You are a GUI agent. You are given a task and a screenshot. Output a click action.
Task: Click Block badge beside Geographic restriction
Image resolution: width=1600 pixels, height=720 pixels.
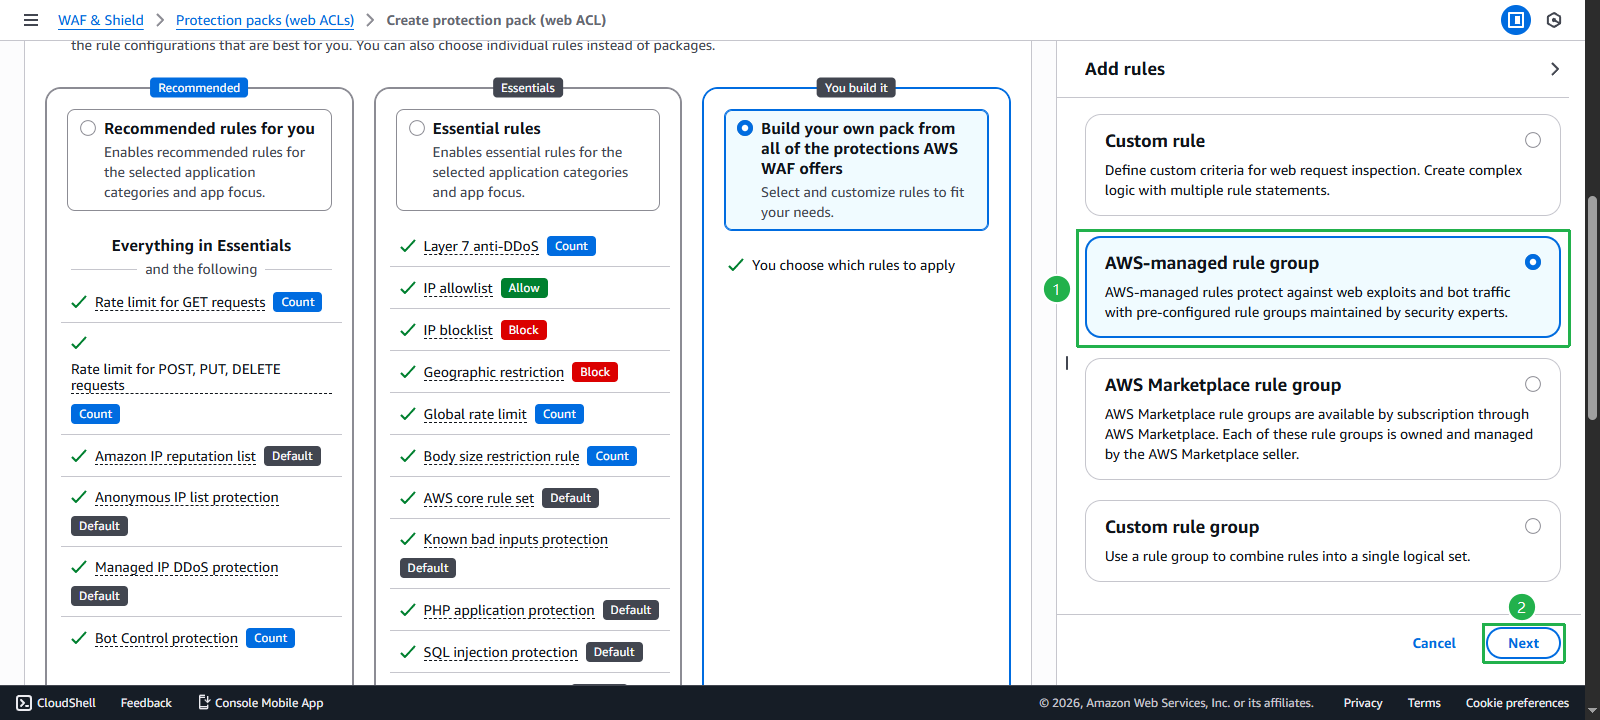pyautogui.click(x=595, y=372)
